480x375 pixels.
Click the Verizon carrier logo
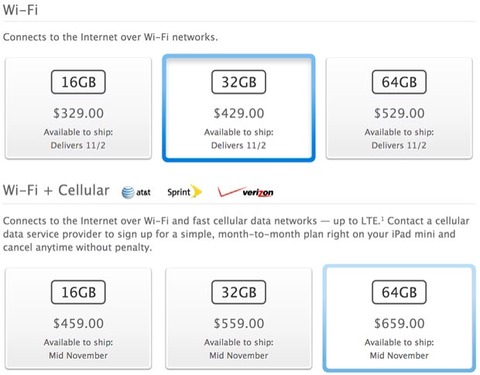click(245, 192)
